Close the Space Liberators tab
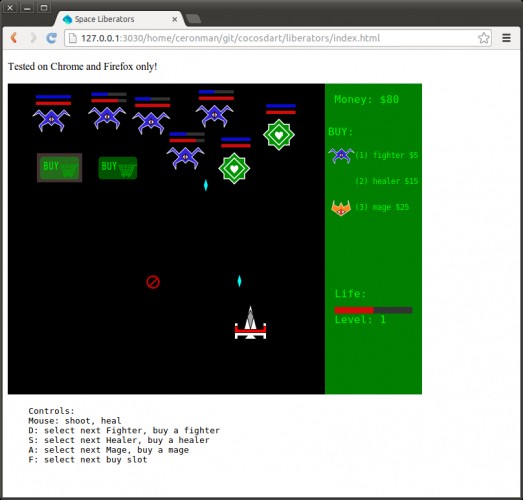Viewport: 523px width, 500px height. pyautogui.click(x=174, y=19)
